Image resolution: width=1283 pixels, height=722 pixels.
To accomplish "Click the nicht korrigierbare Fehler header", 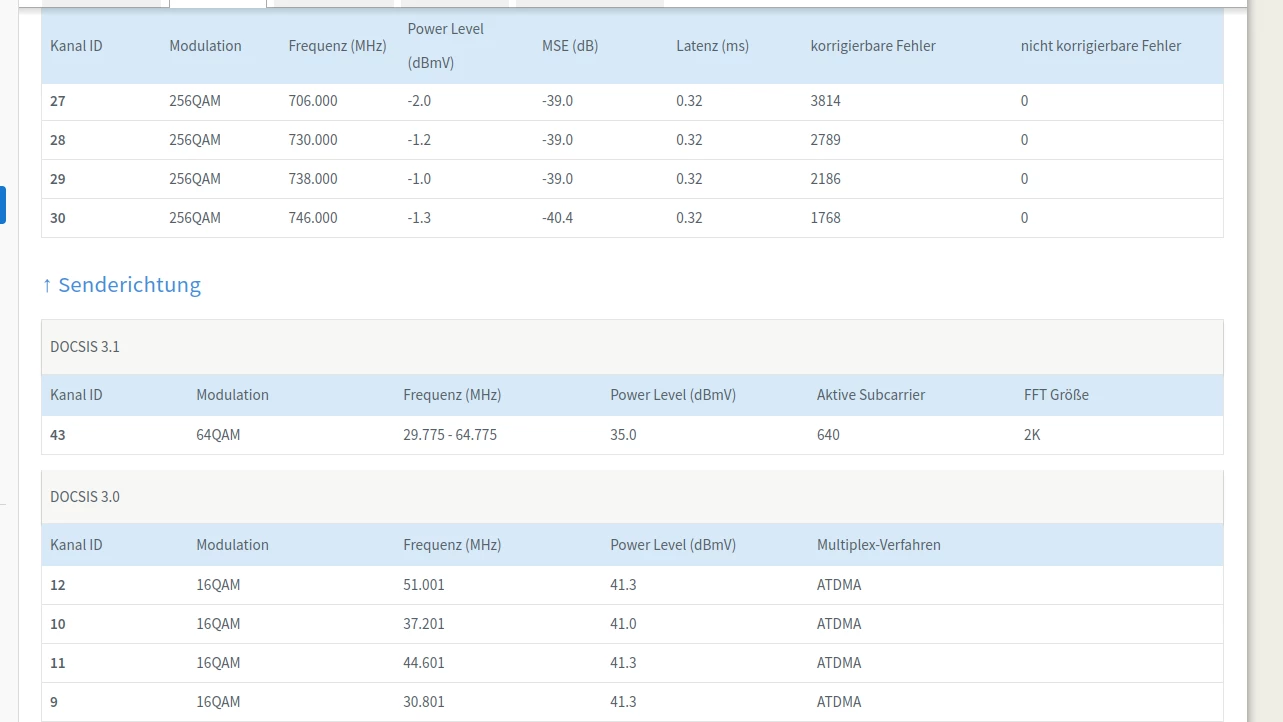I will pos(1101,46).
